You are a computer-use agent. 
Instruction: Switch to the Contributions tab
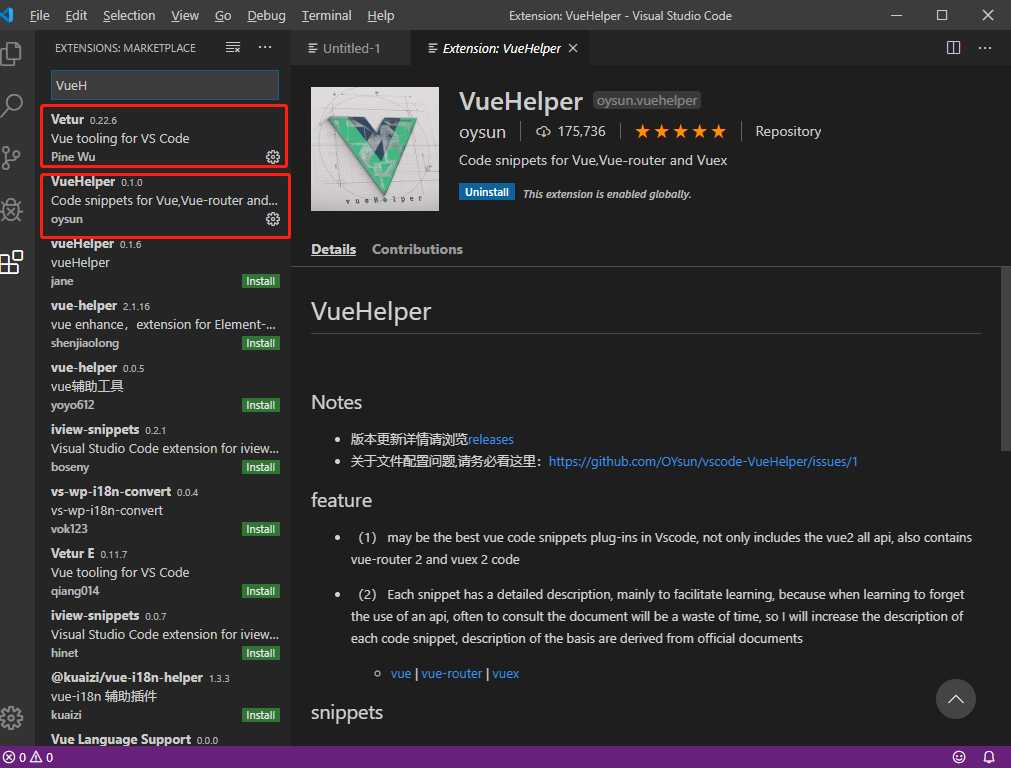click(417, 250)
